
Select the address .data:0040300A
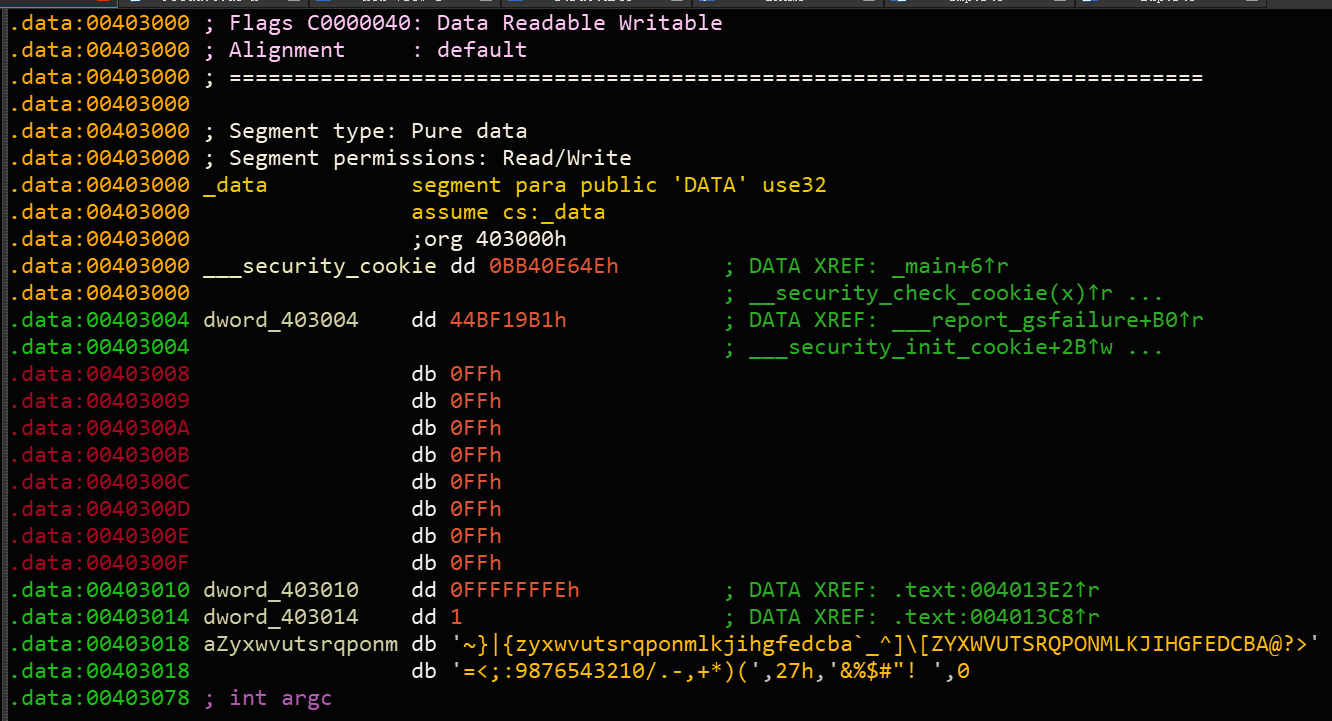[100, 428]
